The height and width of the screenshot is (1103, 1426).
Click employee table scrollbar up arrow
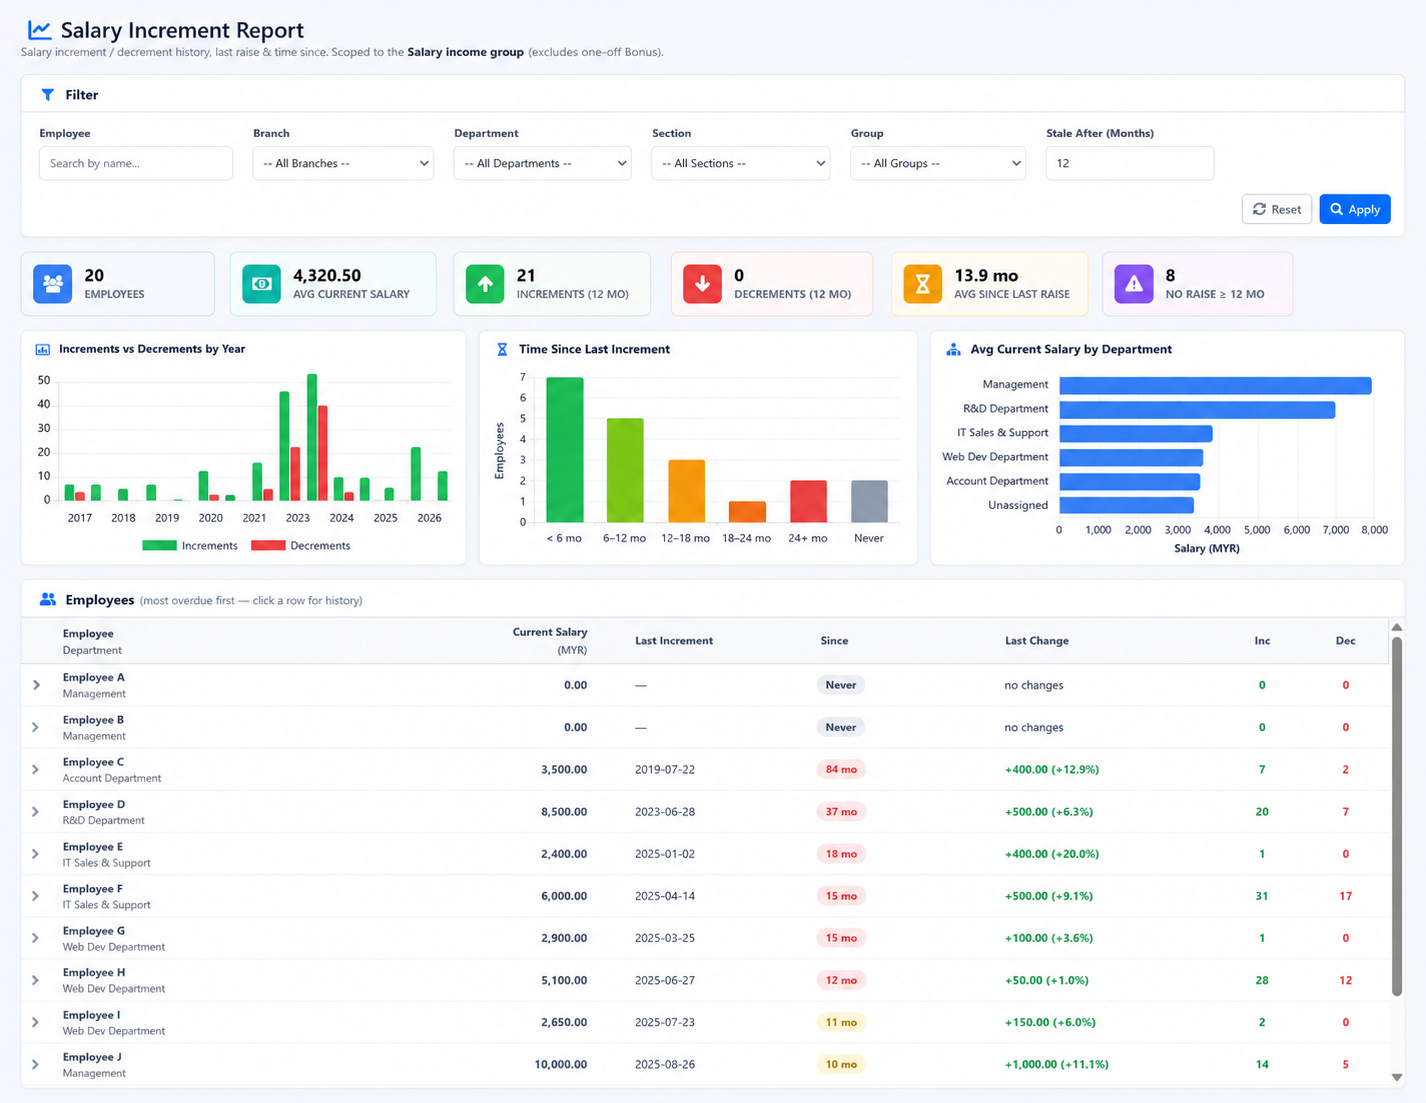[1397, 628]
